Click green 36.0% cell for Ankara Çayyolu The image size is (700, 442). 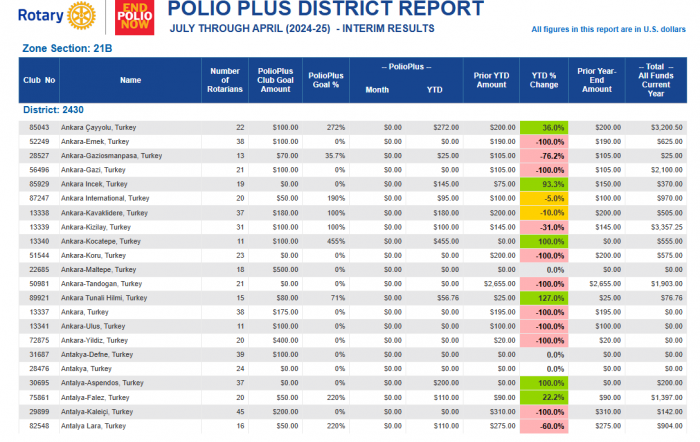[x=544, y=128]
